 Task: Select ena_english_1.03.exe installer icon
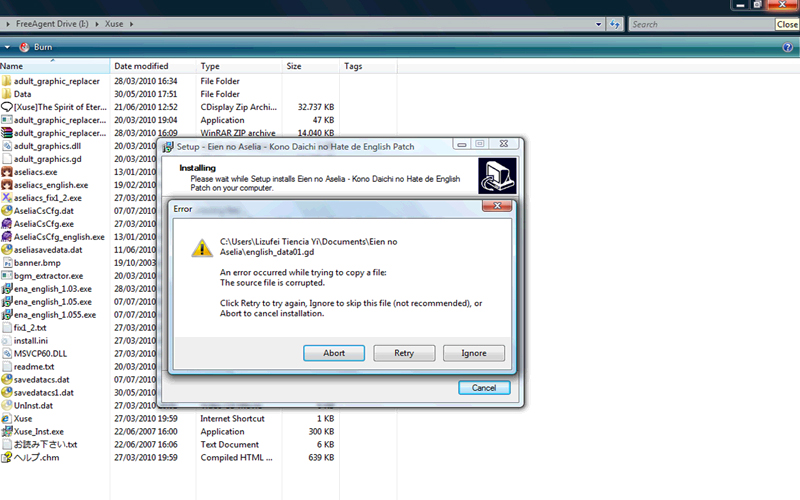point(7,289)
